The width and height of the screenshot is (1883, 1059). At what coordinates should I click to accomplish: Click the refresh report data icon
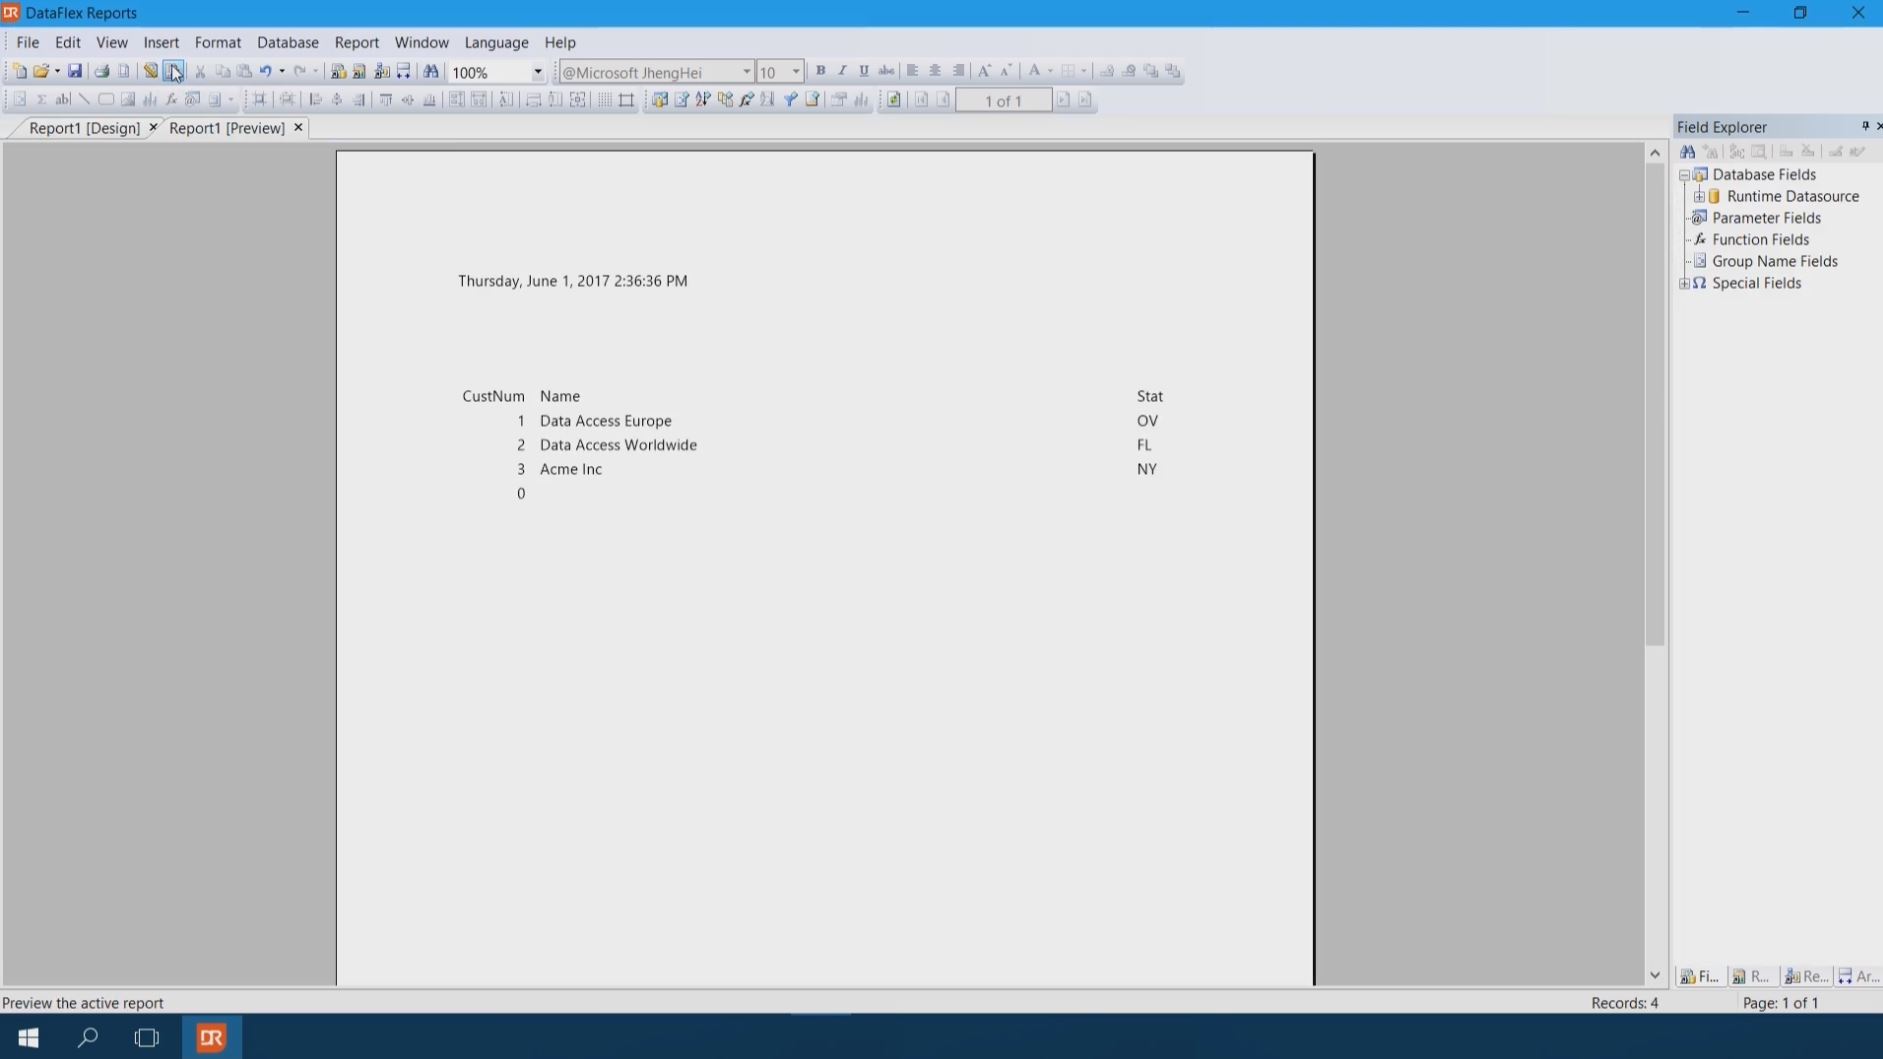click(894, 100)
